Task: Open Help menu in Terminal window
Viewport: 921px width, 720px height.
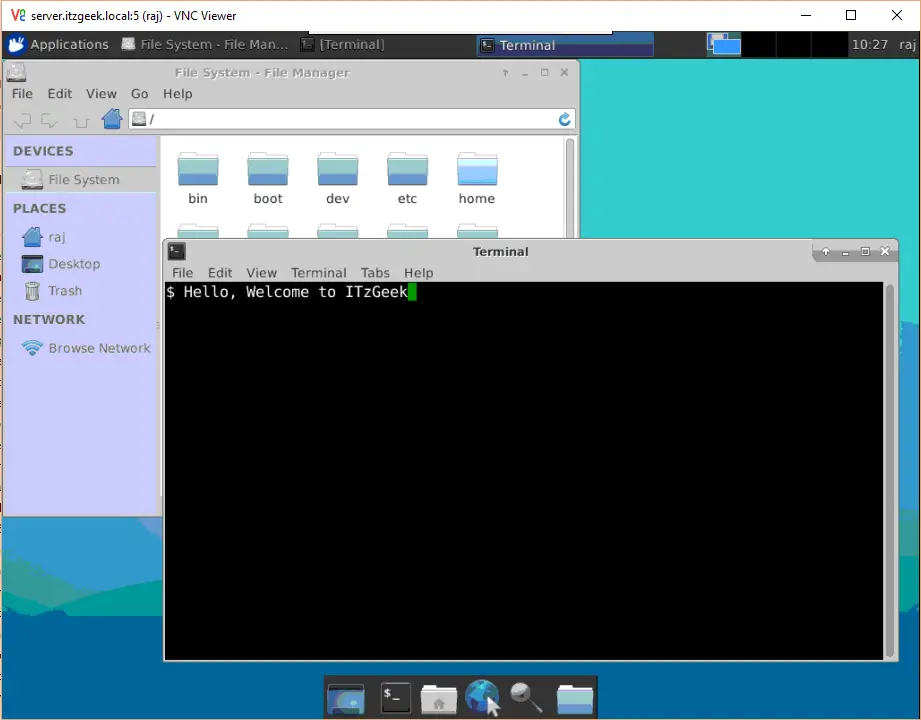Action: pos(418,273)
